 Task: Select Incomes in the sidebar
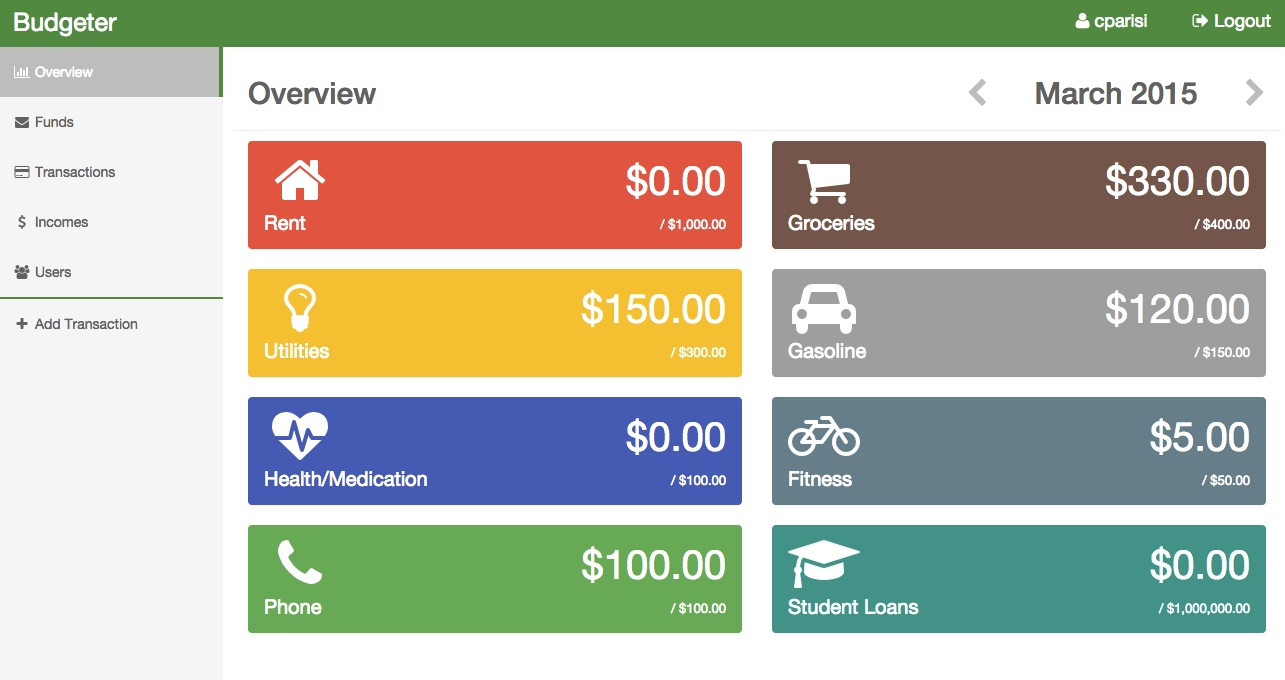(x=111, y=222)
